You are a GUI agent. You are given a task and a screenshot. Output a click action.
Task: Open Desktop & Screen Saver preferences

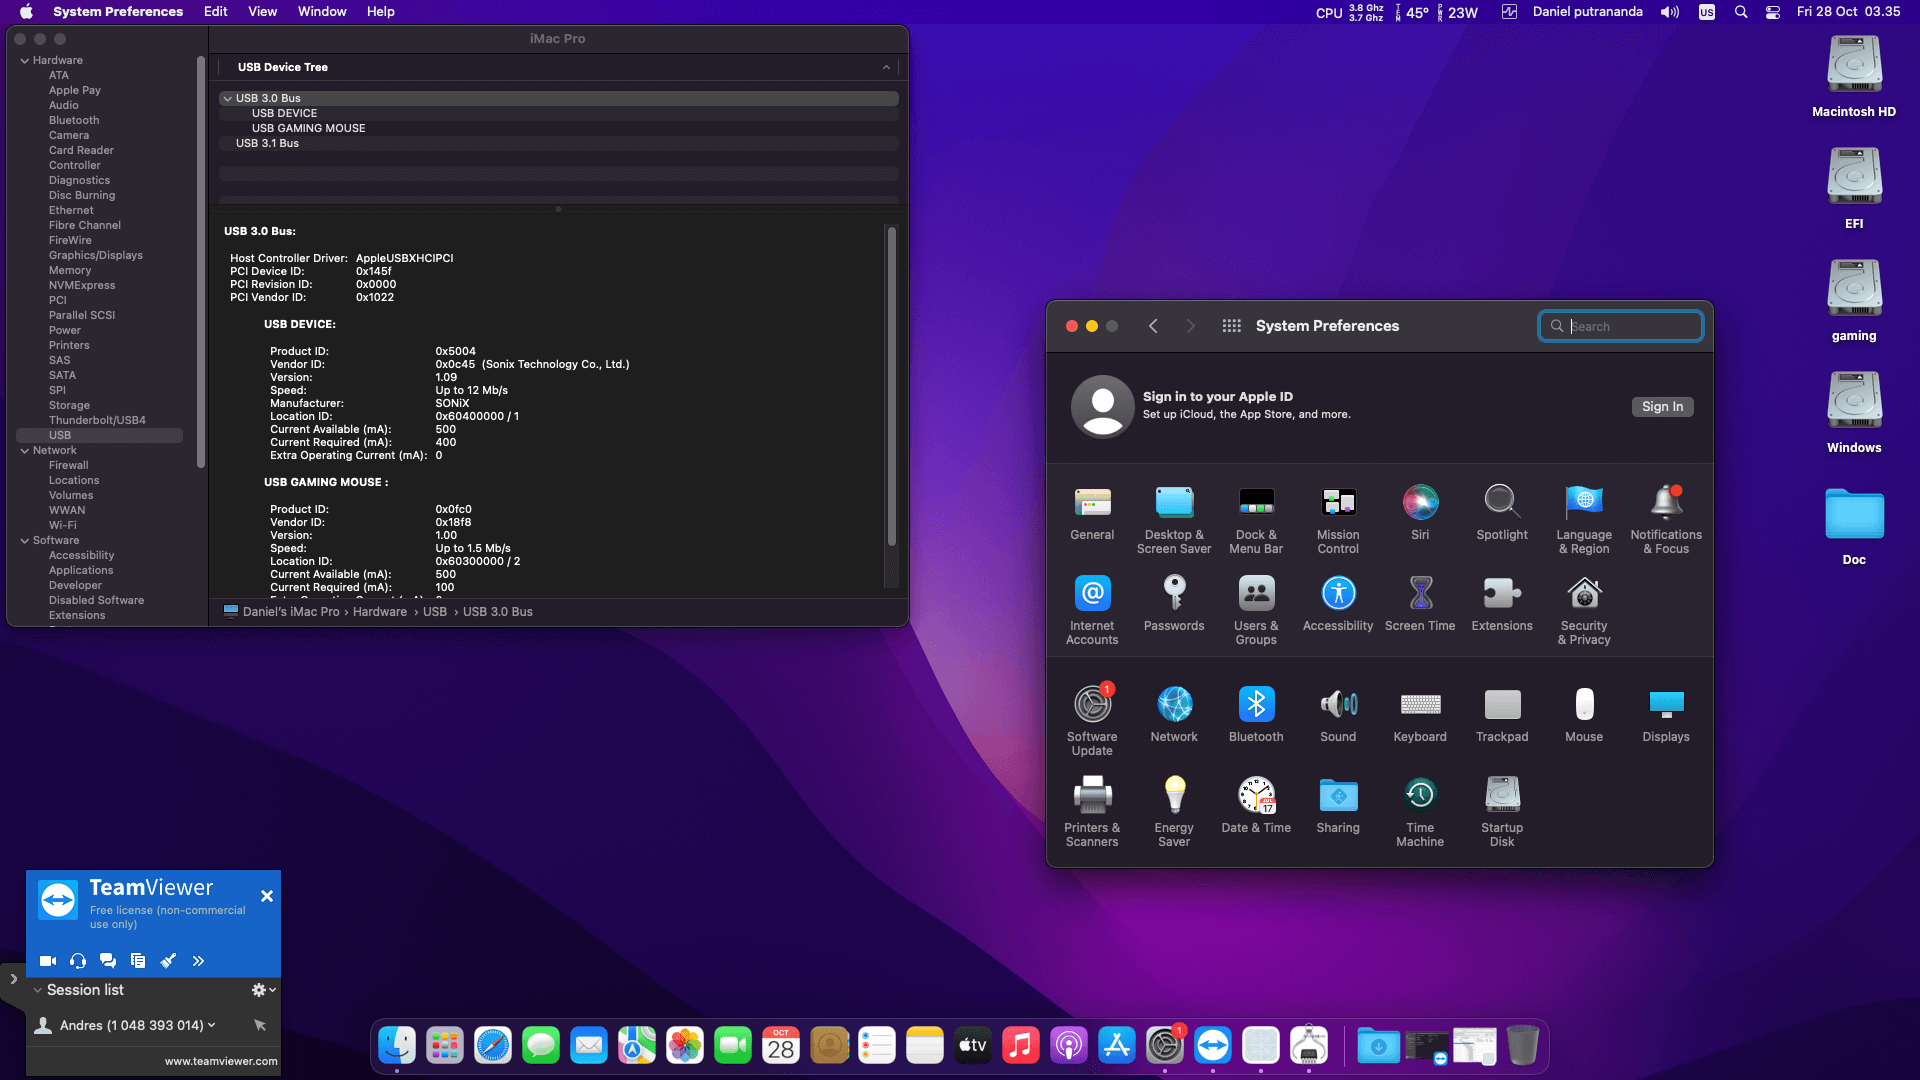click(1174, 520)
